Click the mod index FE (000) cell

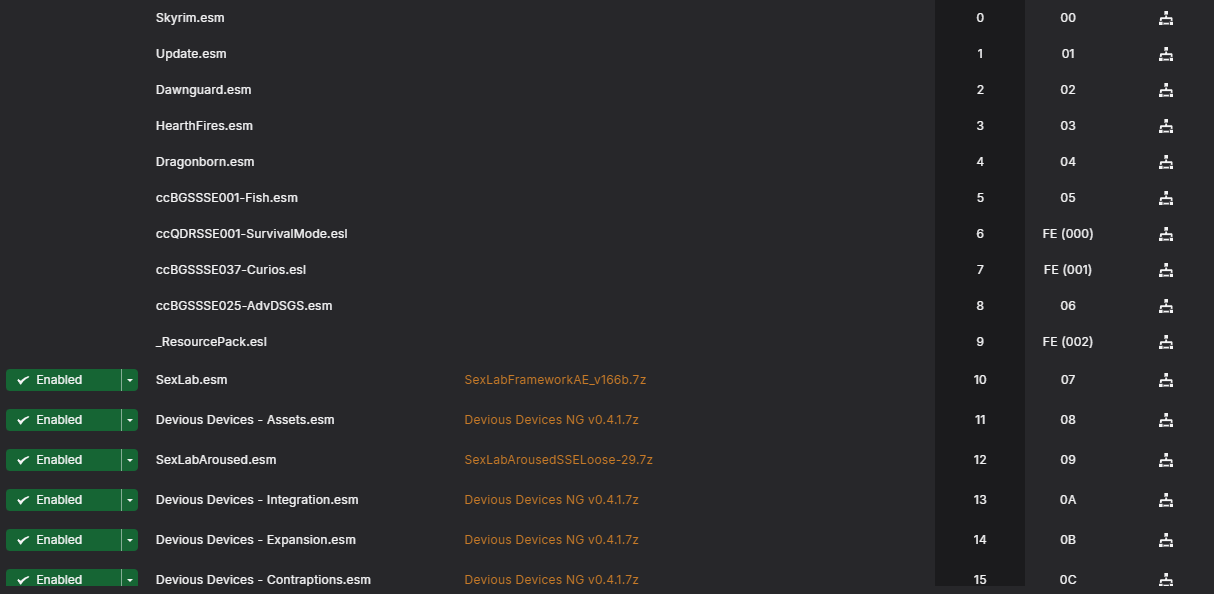tap(1068, 234)
